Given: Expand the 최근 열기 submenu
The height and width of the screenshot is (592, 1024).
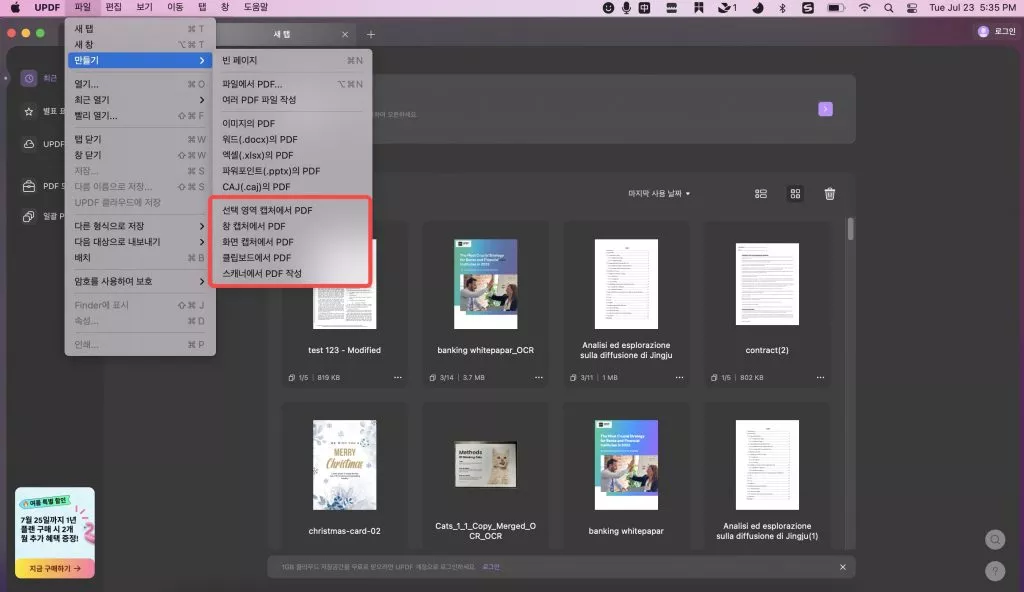Looking at the screenshot, I should coord(140,100).
